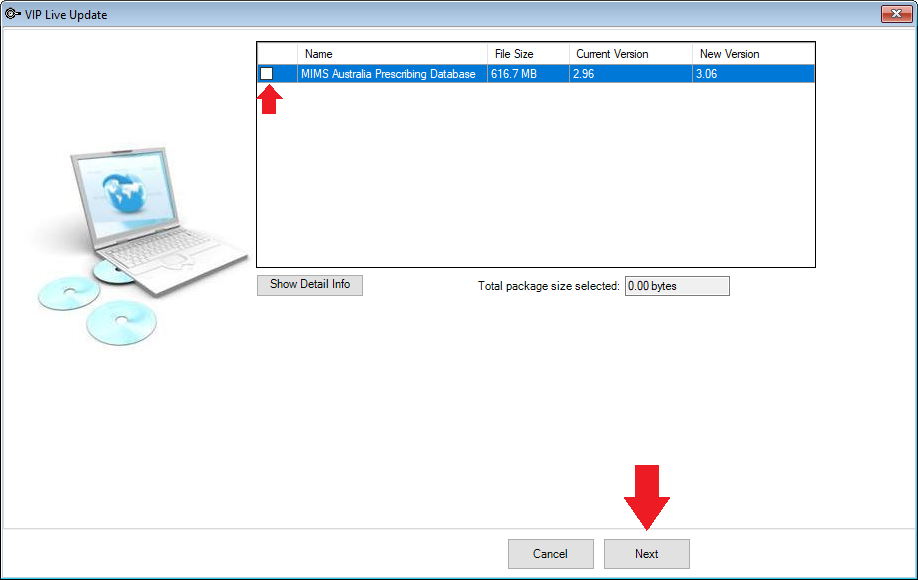Tick the MIMS Australia Prescribing Database checkbox
918x580 pixels.
tap(266, 74)
